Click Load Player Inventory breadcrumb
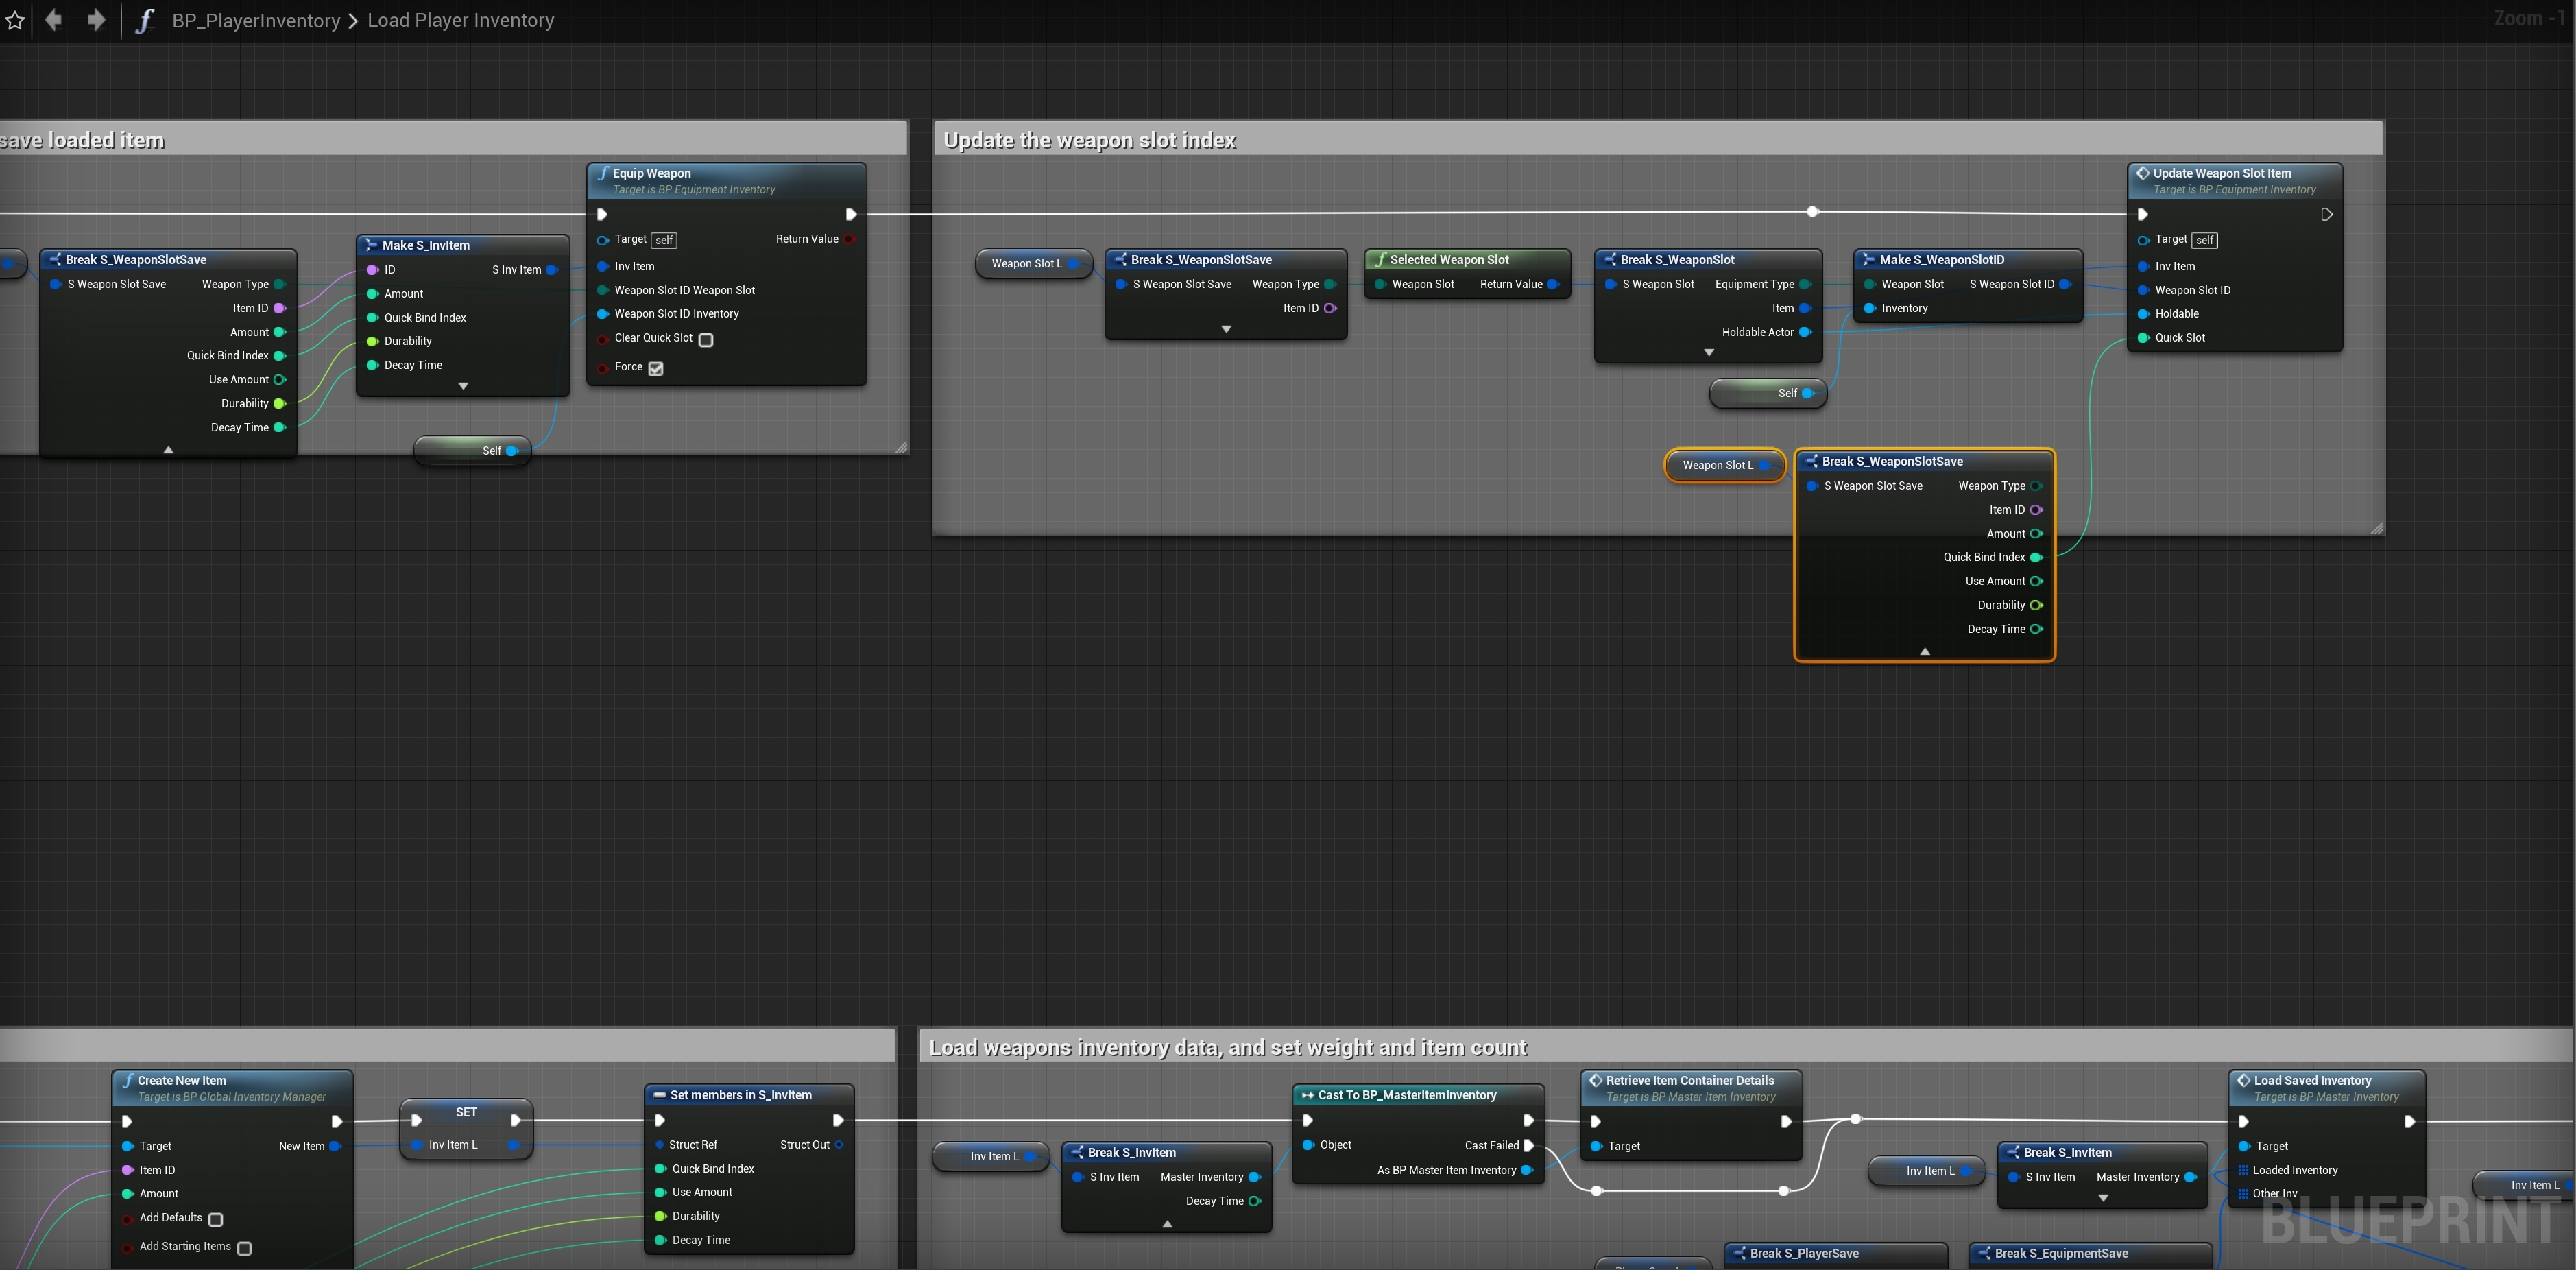 pos(460,20)
